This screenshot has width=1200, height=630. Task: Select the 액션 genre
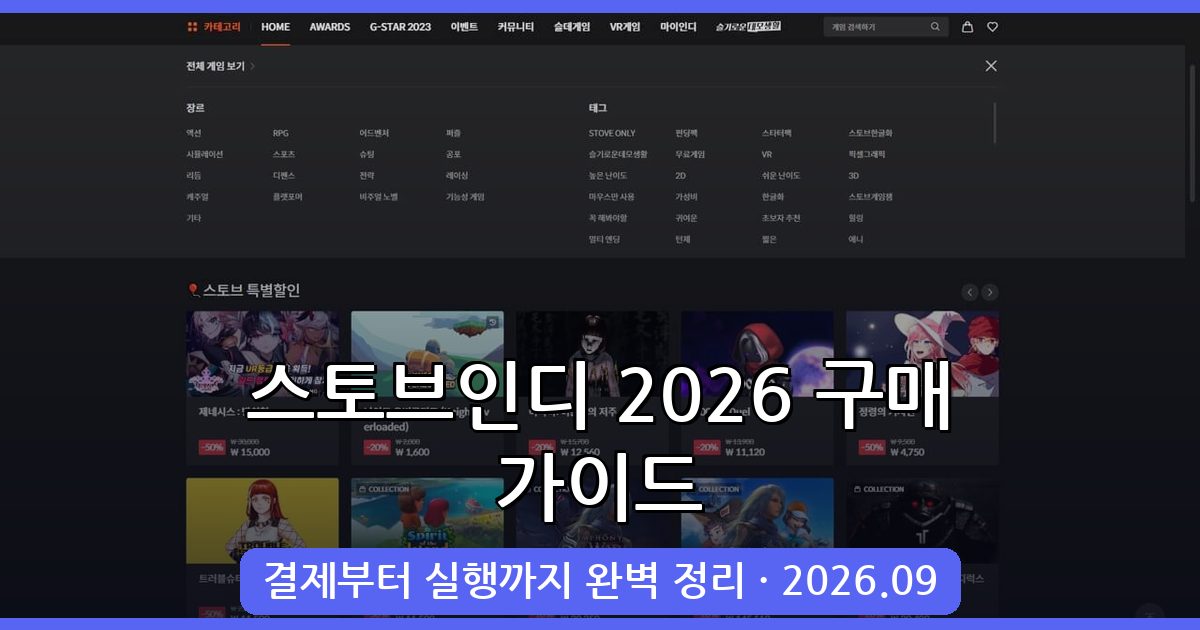pyautogui.click(x=194, y=133)
